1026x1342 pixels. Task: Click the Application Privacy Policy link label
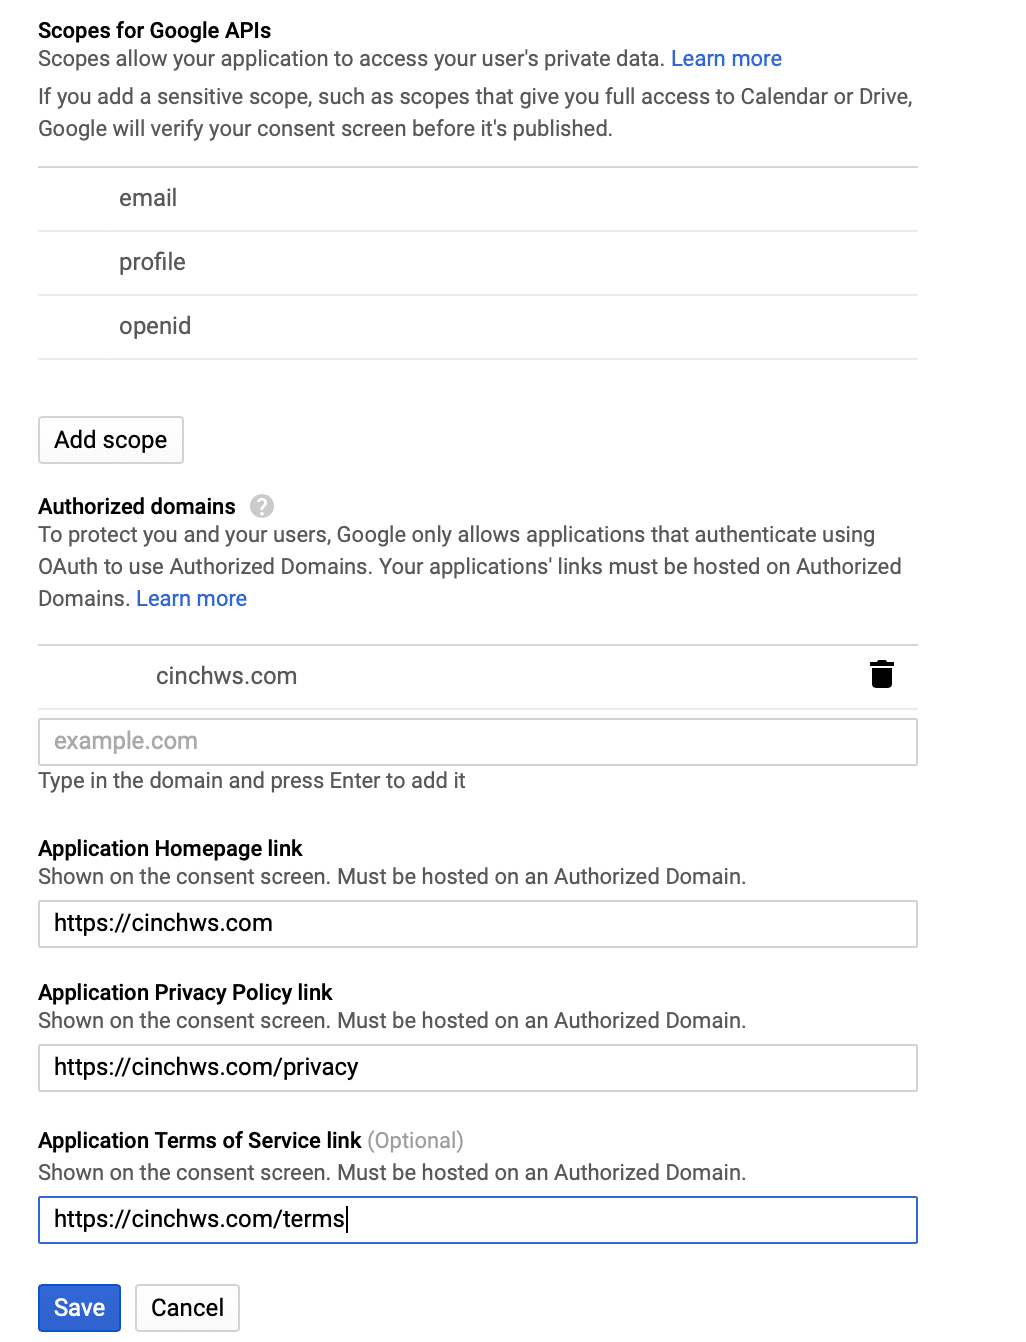click(185, 993)
